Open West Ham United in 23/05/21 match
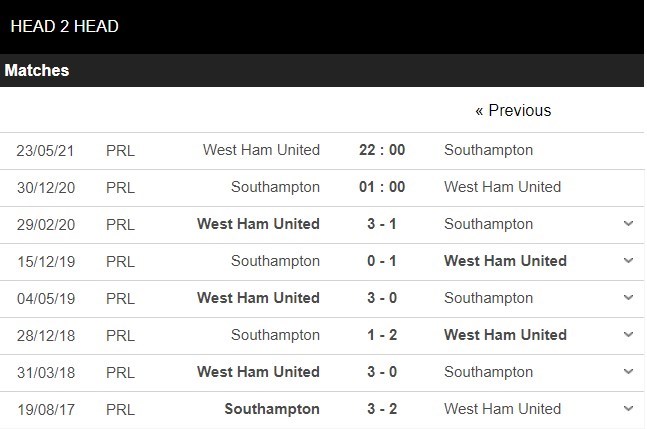This screenshot has width=647, height=429. (x=261, y=150)
